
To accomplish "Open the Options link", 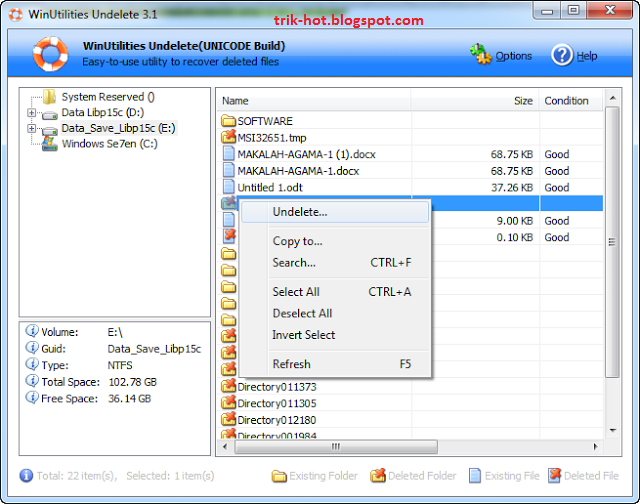I will tap(513, 56).
